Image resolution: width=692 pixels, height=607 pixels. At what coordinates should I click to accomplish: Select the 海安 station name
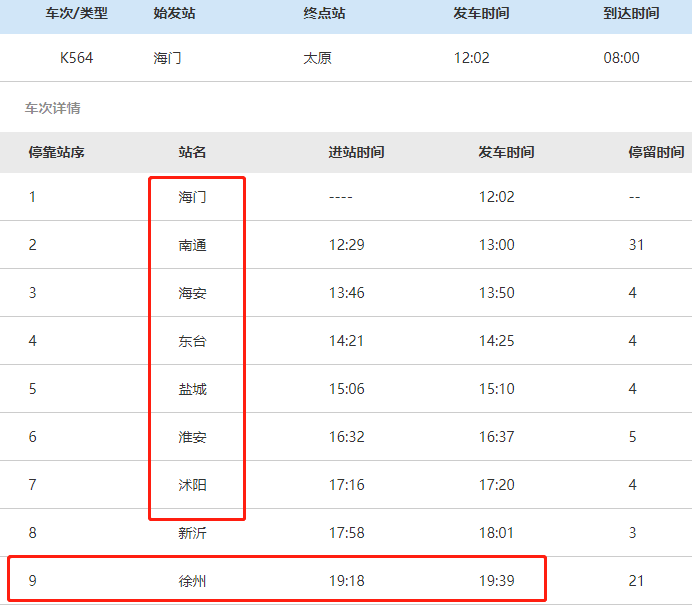point(192,293)
